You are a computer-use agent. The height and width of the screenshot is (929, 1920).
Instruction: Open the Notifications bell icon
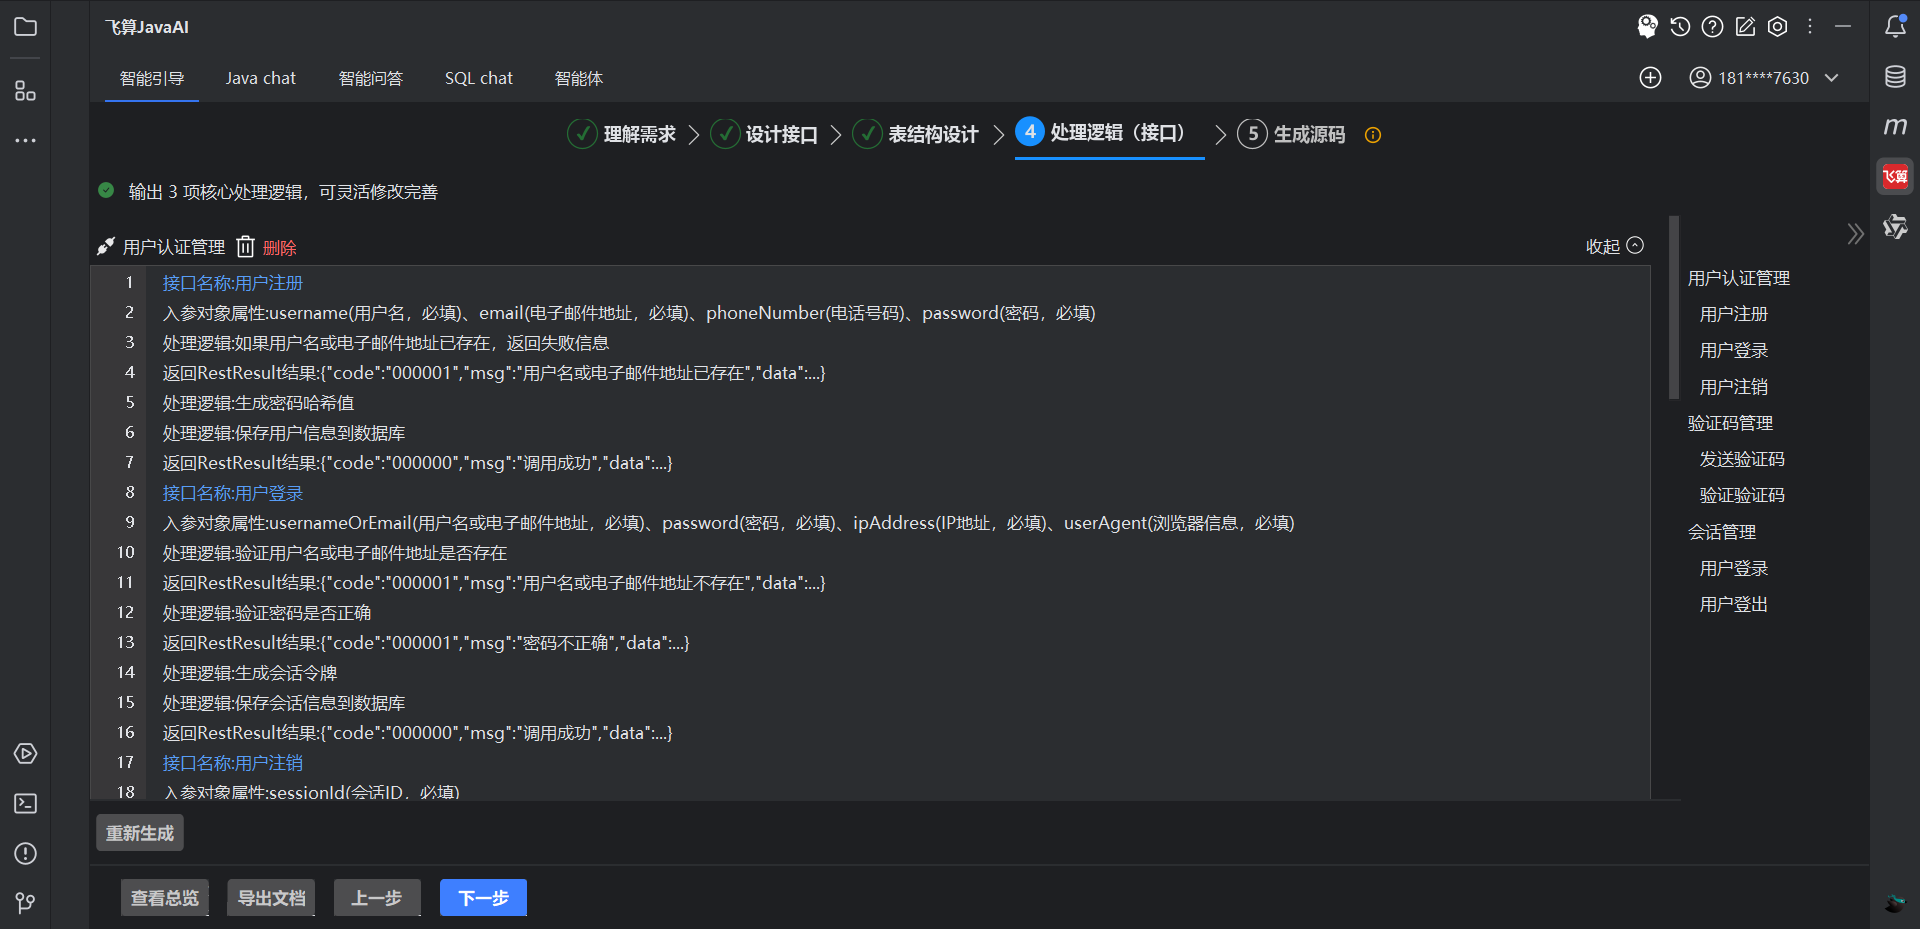[x=1896, y=27]
